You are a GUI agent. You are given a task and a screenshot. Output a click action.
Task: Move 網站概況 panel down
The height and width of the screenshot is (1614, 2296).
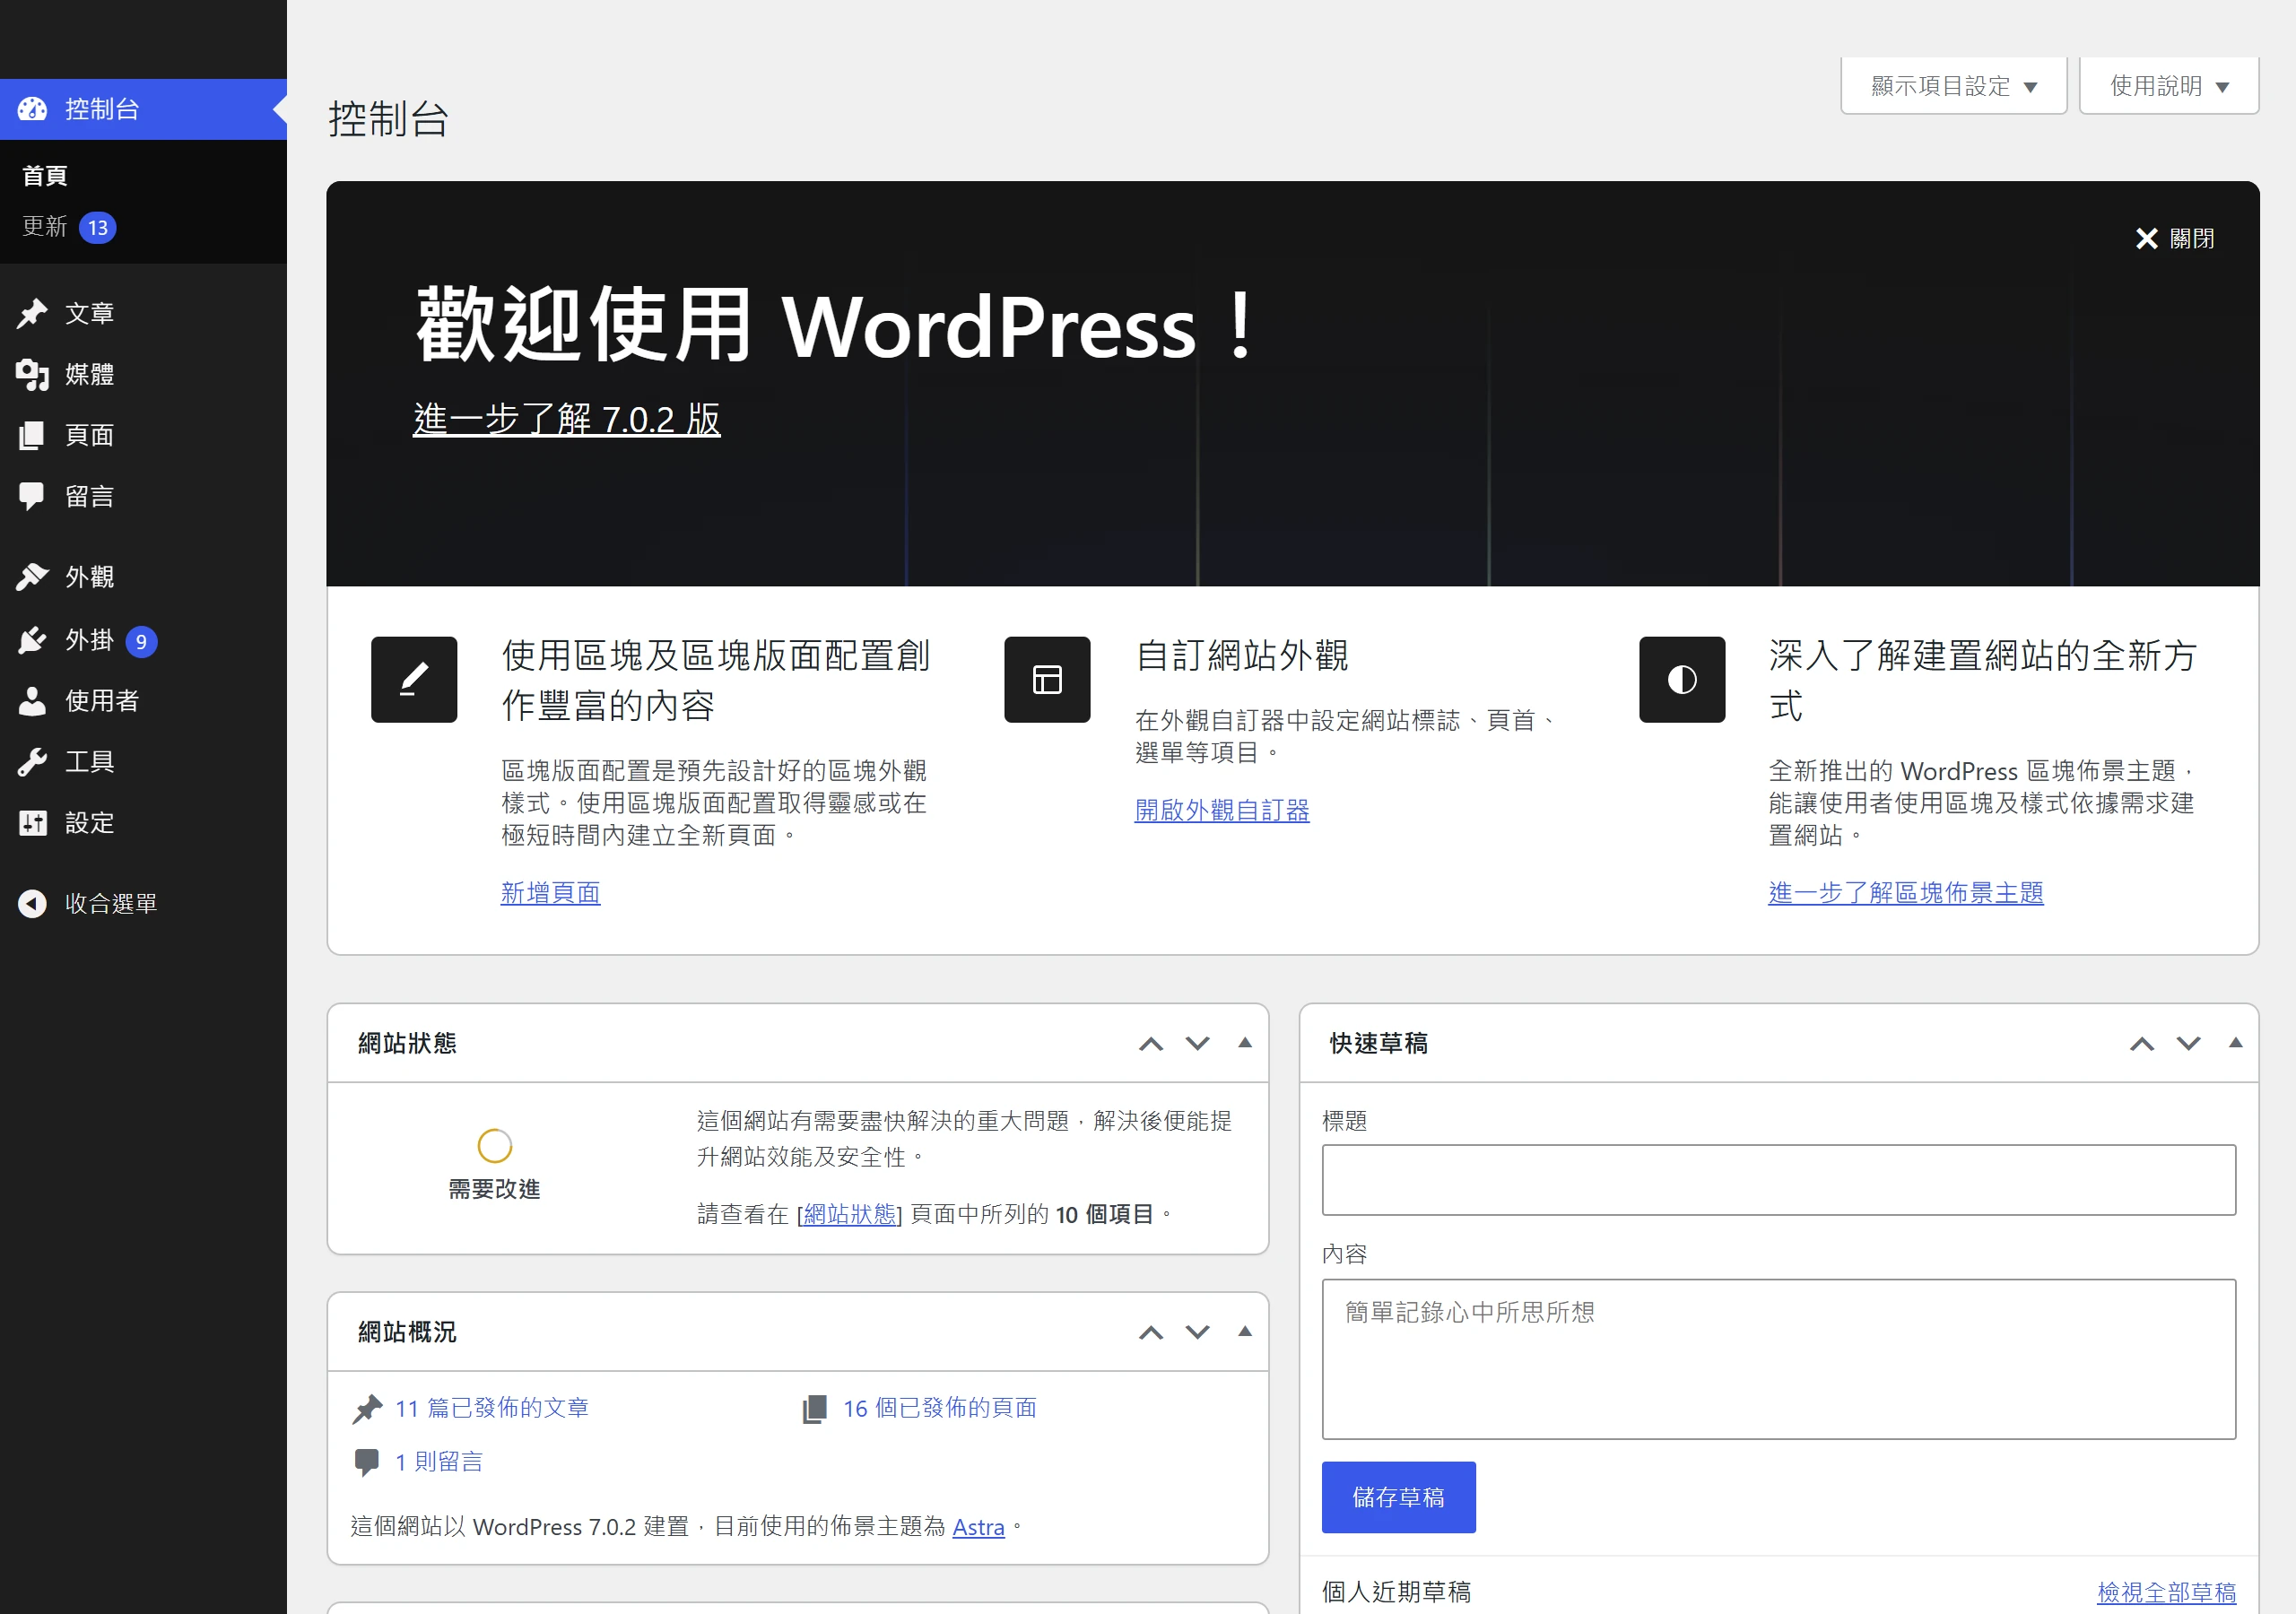point(1198,1332)
